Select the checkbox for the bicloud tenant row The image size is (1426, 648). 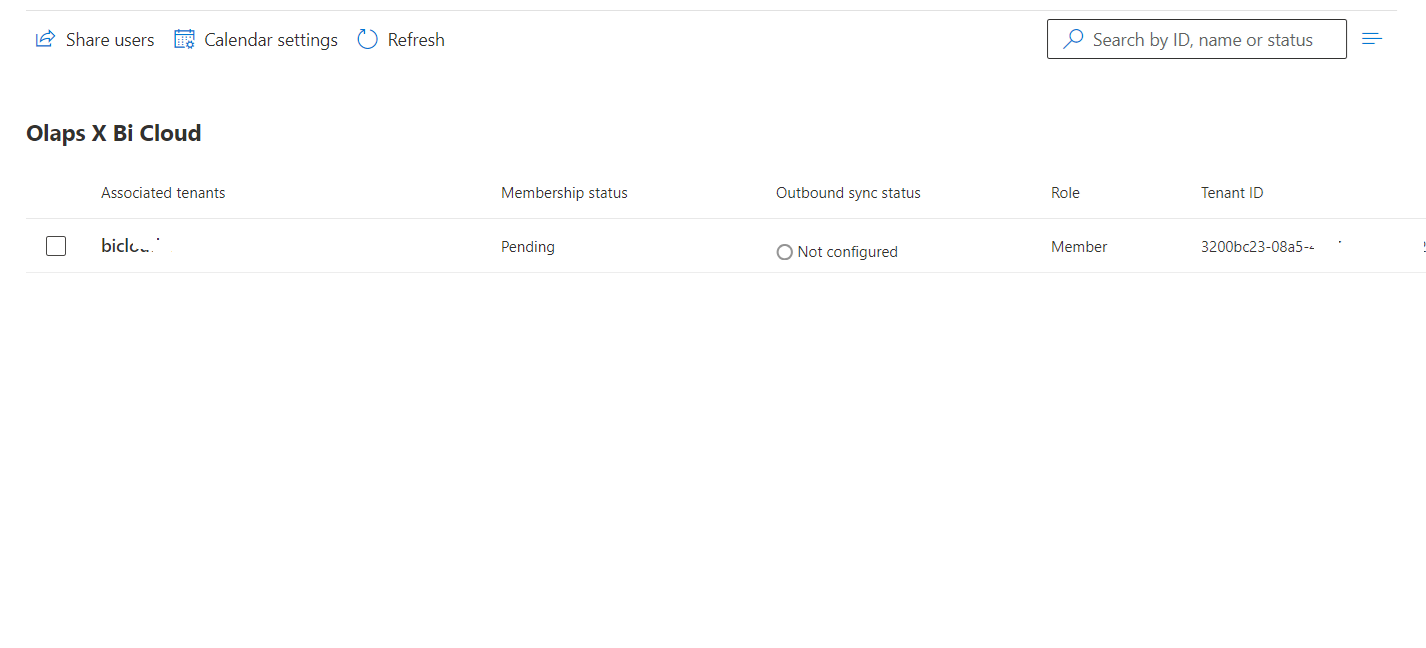pyautogui.click(x=56, y=245)
